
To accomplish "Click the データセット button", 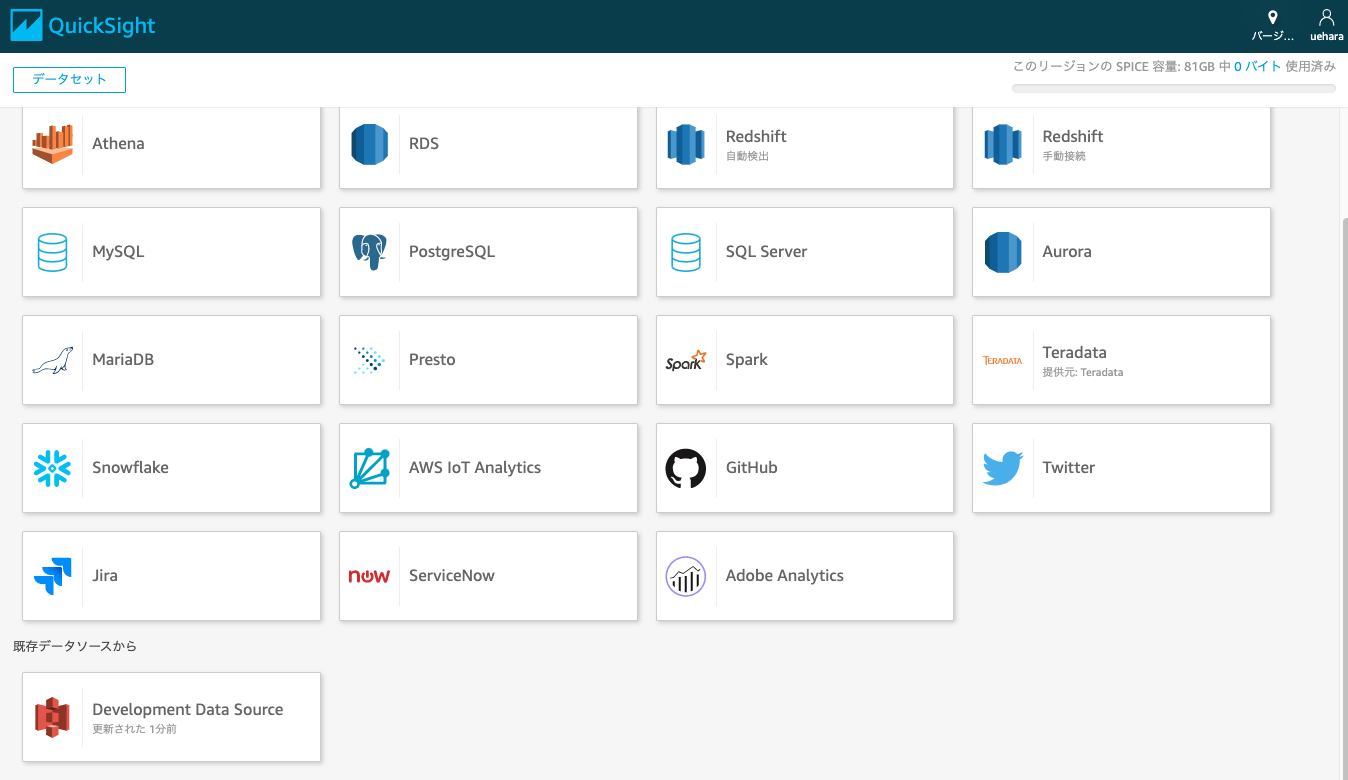I will coord(69,79).
